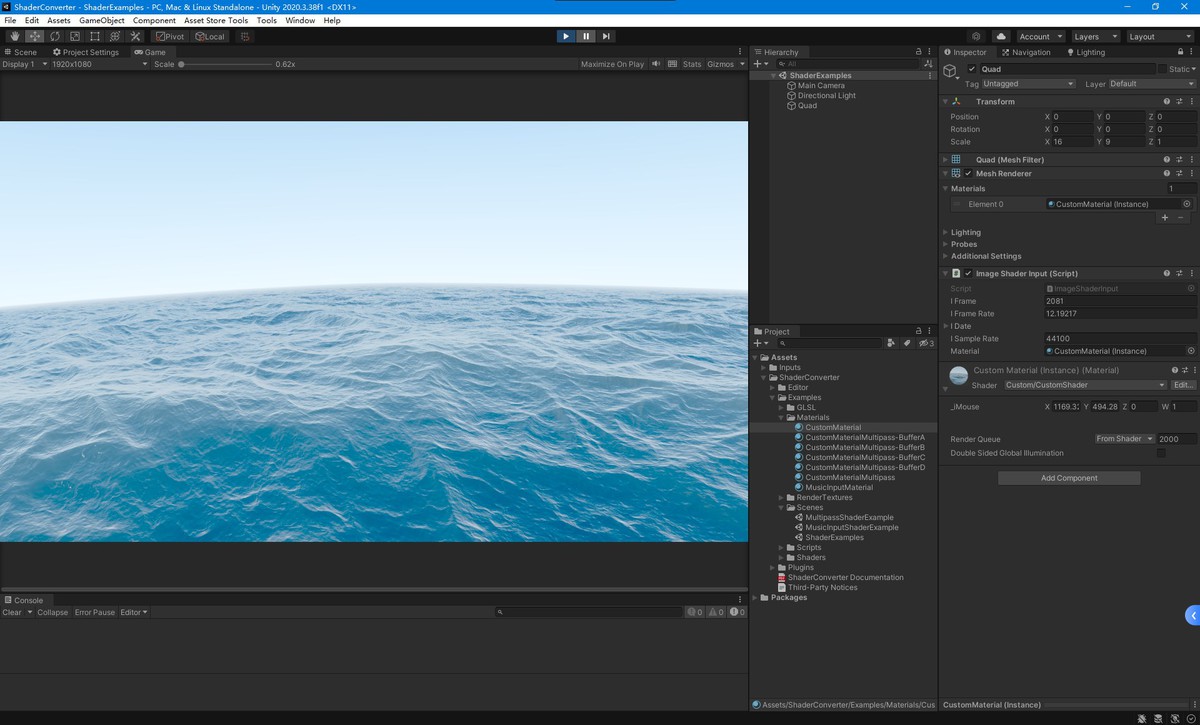Screen dimensions: 1200x725
Task: Open the Shader dropdown Custom/CustomShader
Action: (1085, 385)
